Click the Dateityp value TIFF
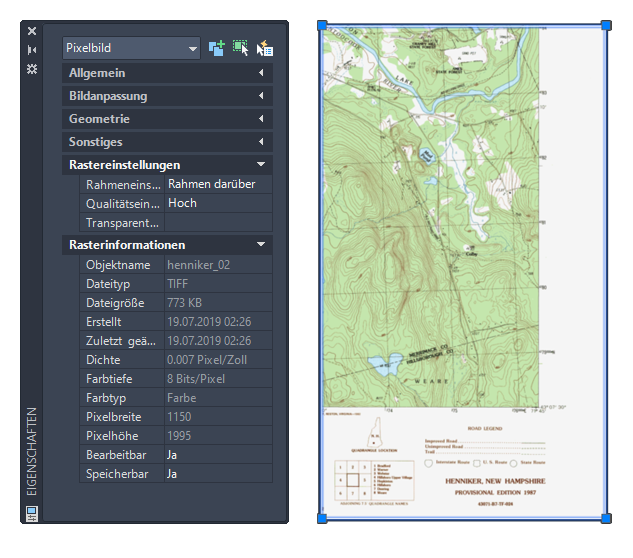Viewport: 633px width, 558px height. click(218, 284)
